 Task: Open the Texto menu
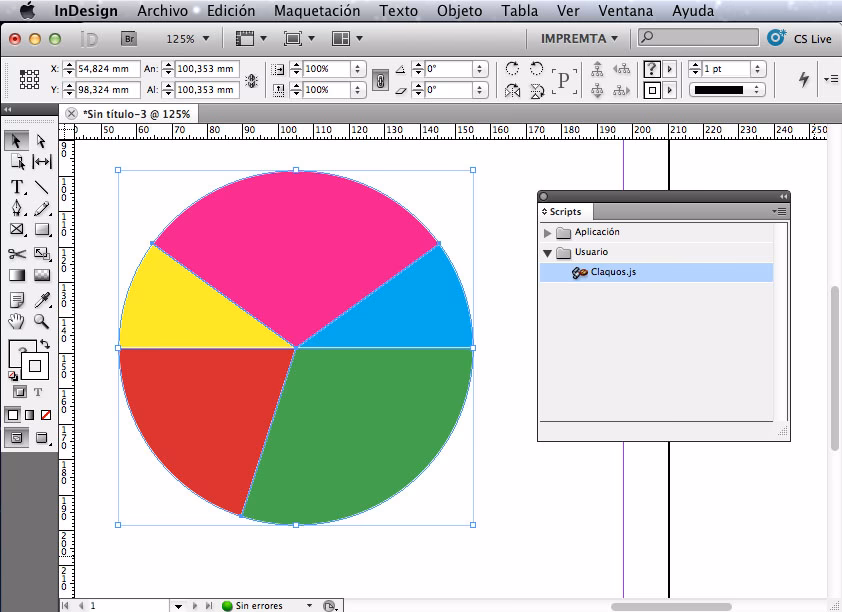tap(398, 11)
